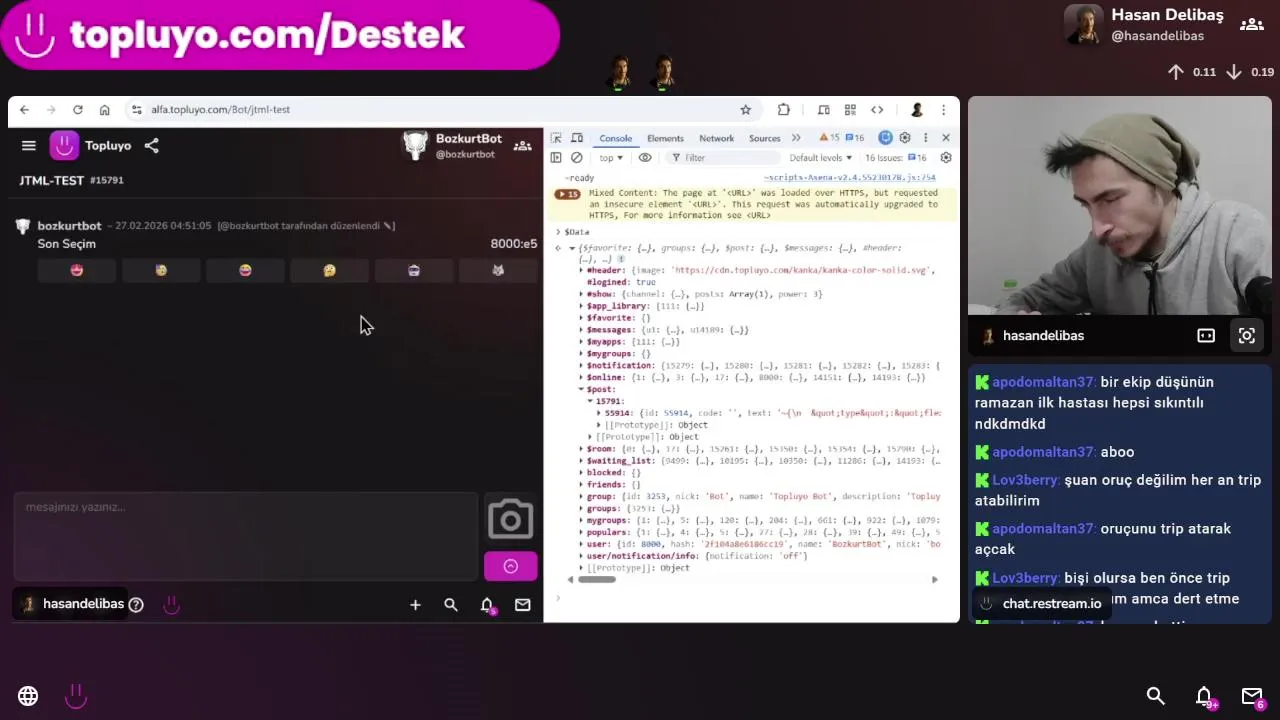Click the thinking face emoji reaction button
This screenshot has width=1280, height=720.
pos(330,270)
